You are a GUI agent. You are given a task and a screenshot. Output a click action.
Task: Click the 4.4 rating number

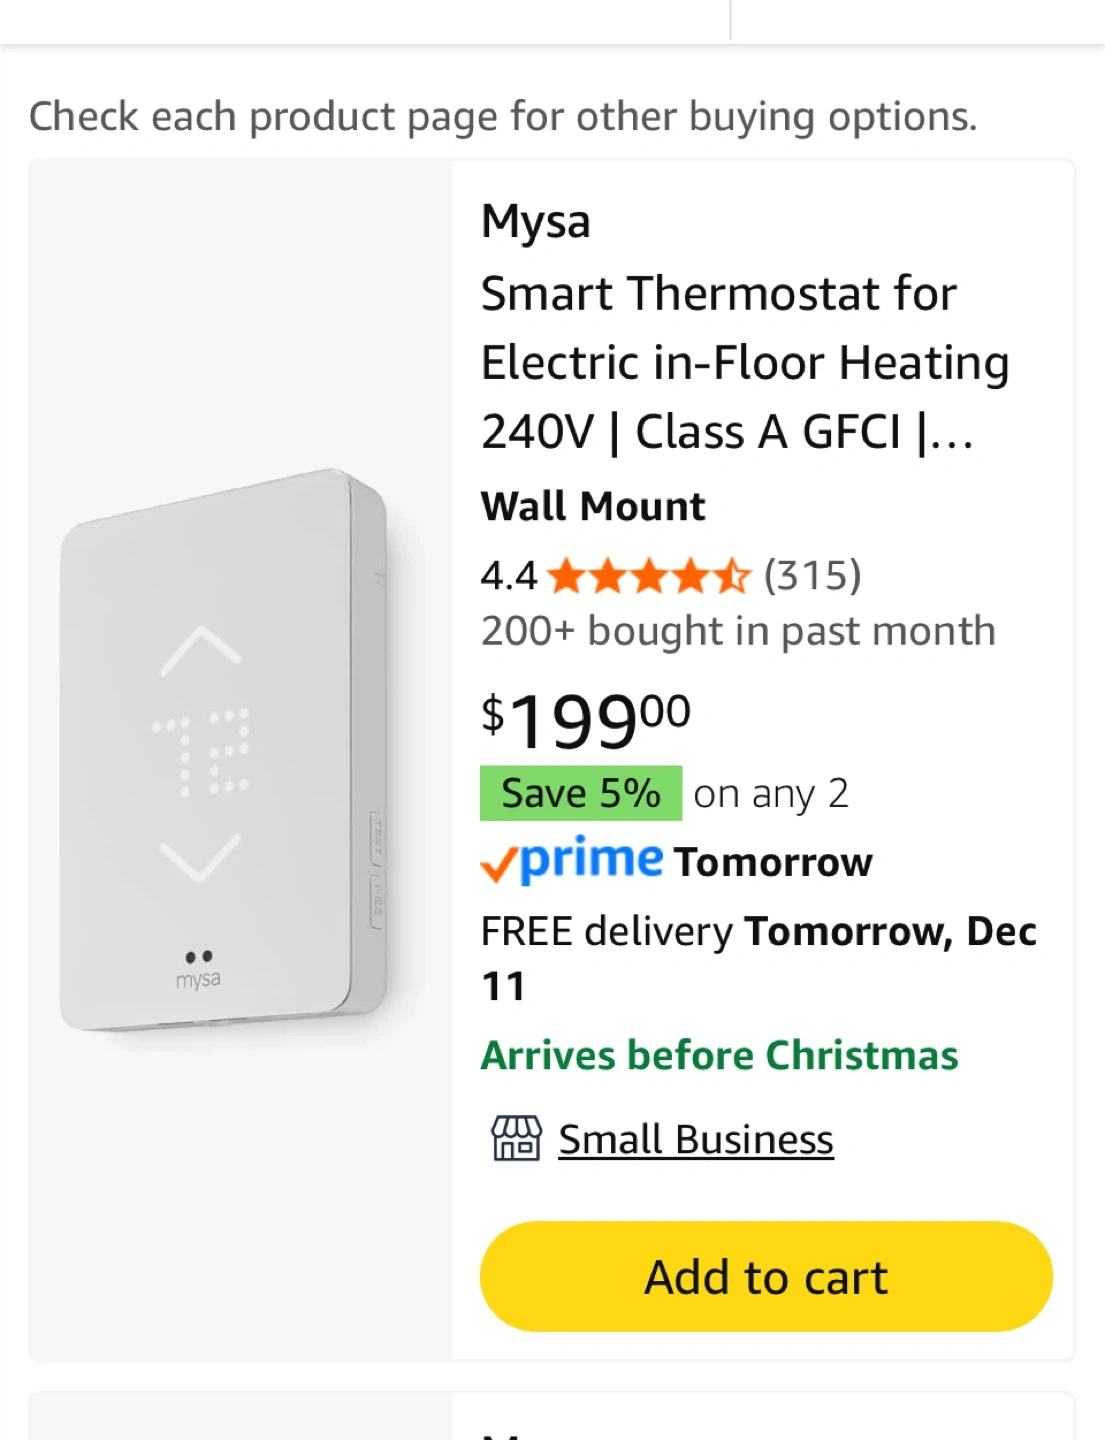click(508, 576)
